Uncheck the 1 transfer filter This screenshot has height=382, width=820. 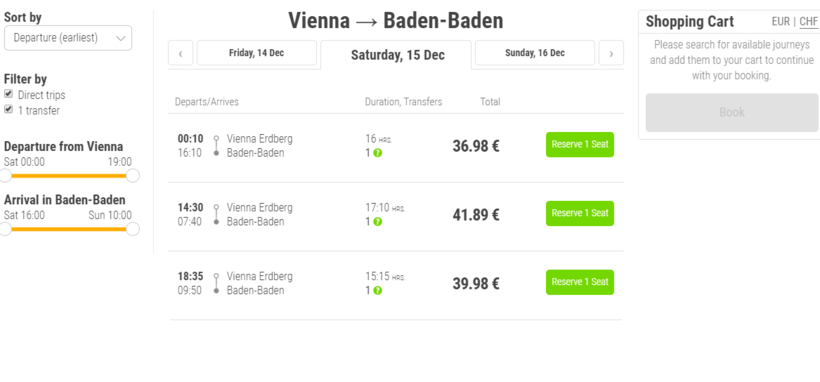click(8, 109)
